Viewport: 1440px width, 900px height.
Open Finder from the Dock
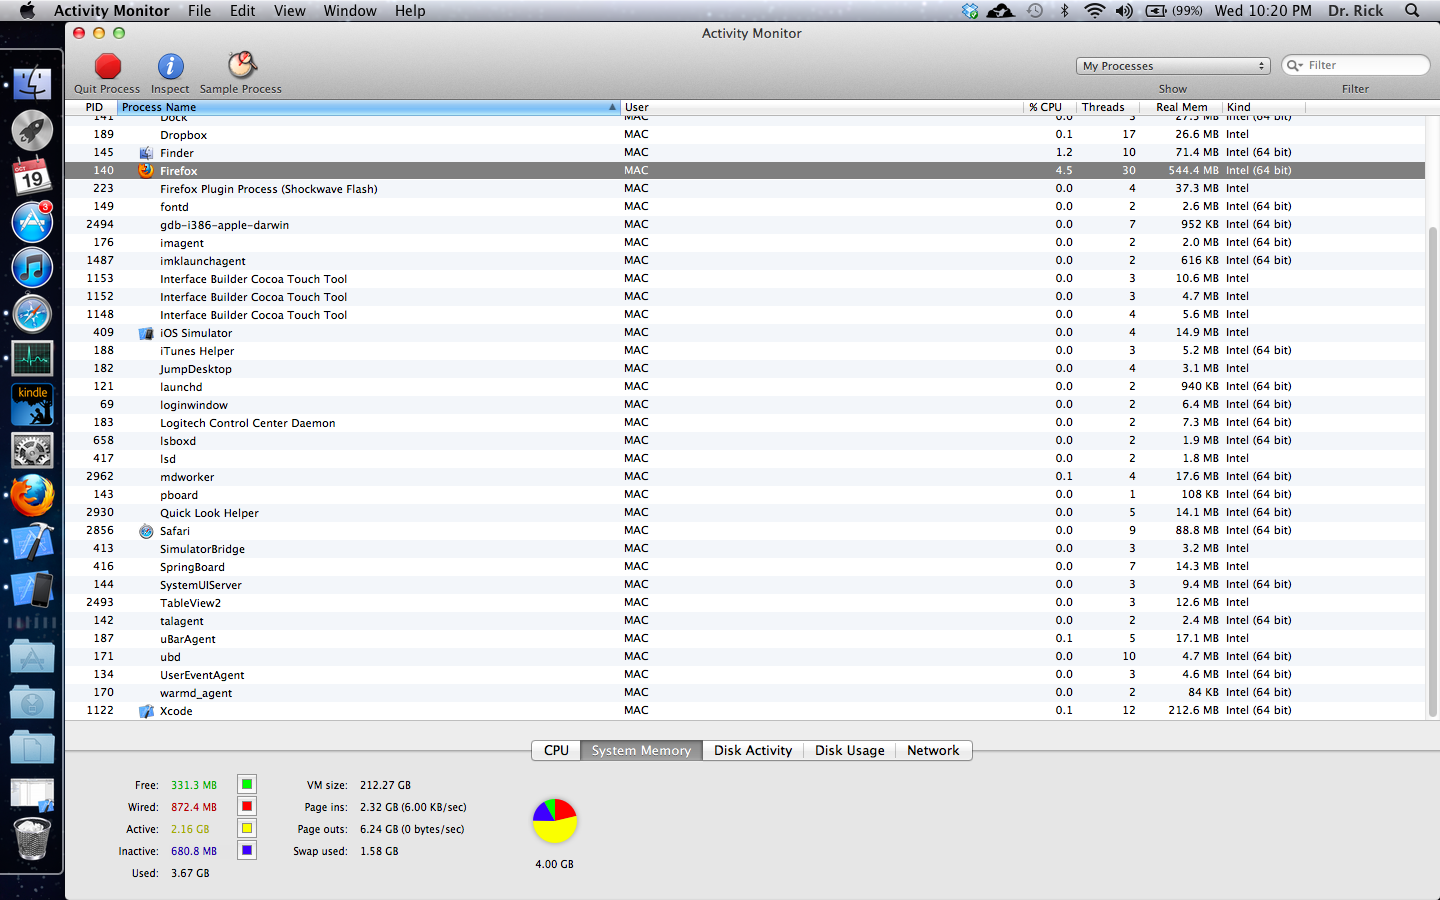[32, 83]
